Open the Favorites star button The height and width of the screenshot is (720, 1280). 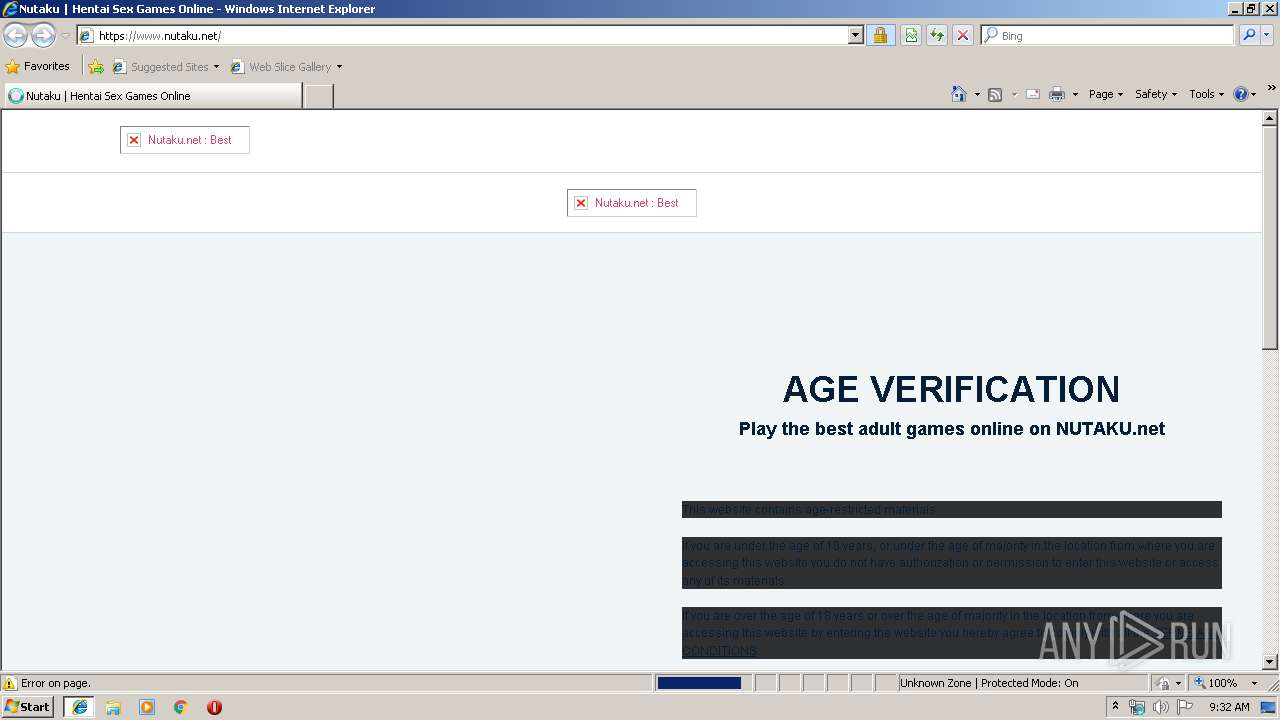click(38, 67)
